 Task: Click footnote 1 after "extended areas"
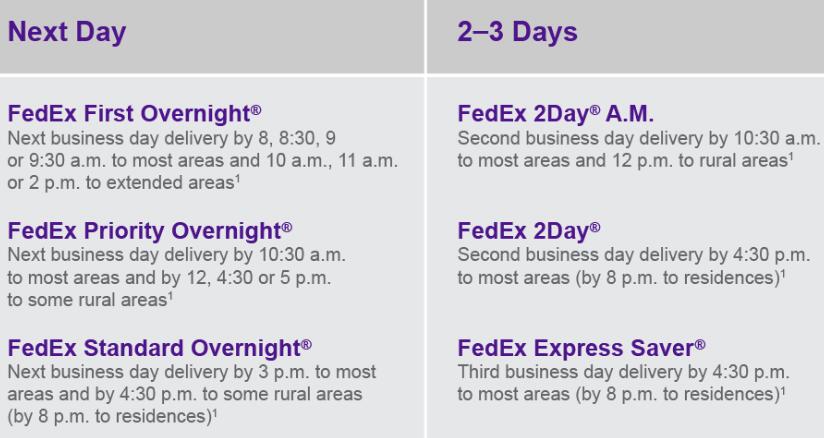click(238, 179)
